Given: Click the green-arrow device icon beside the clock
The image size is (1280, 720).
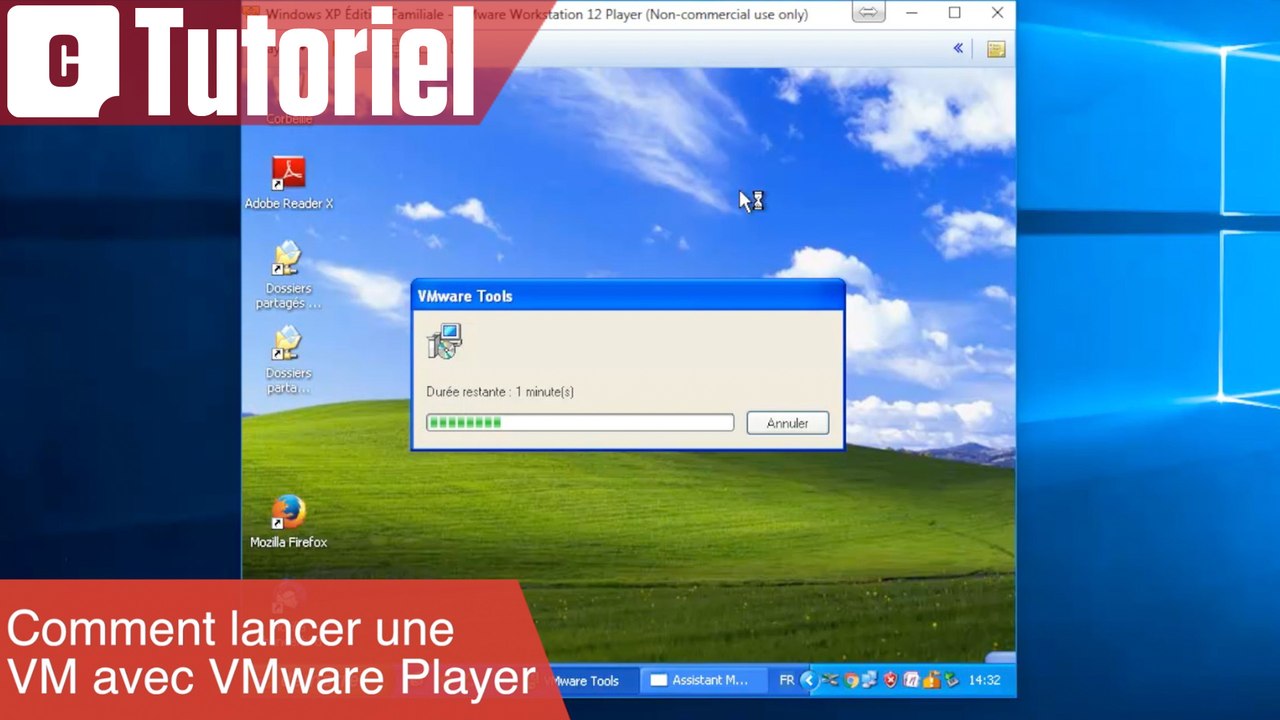Looking at the screenshot, I should [x=951, y=680].
